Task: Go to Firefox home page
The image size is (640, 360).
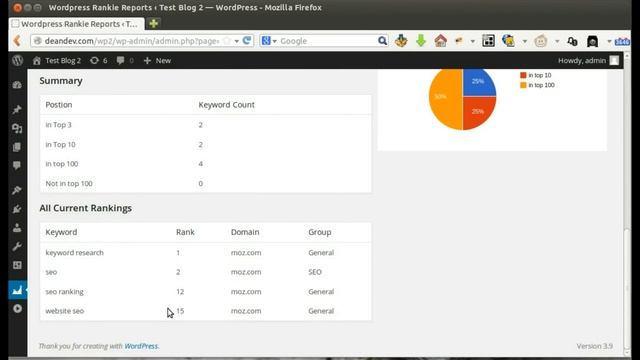Action: (440, 41)
